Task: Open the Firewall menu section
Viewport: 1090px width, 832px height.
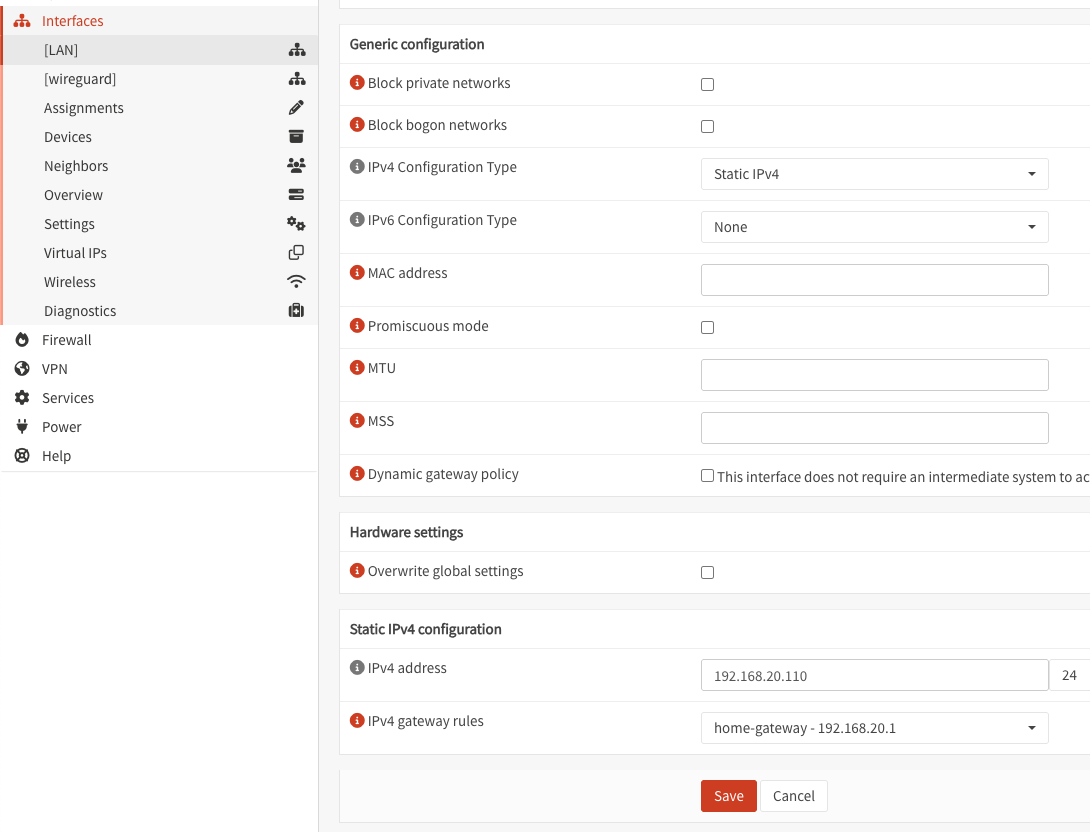Action: coord(66,340)
